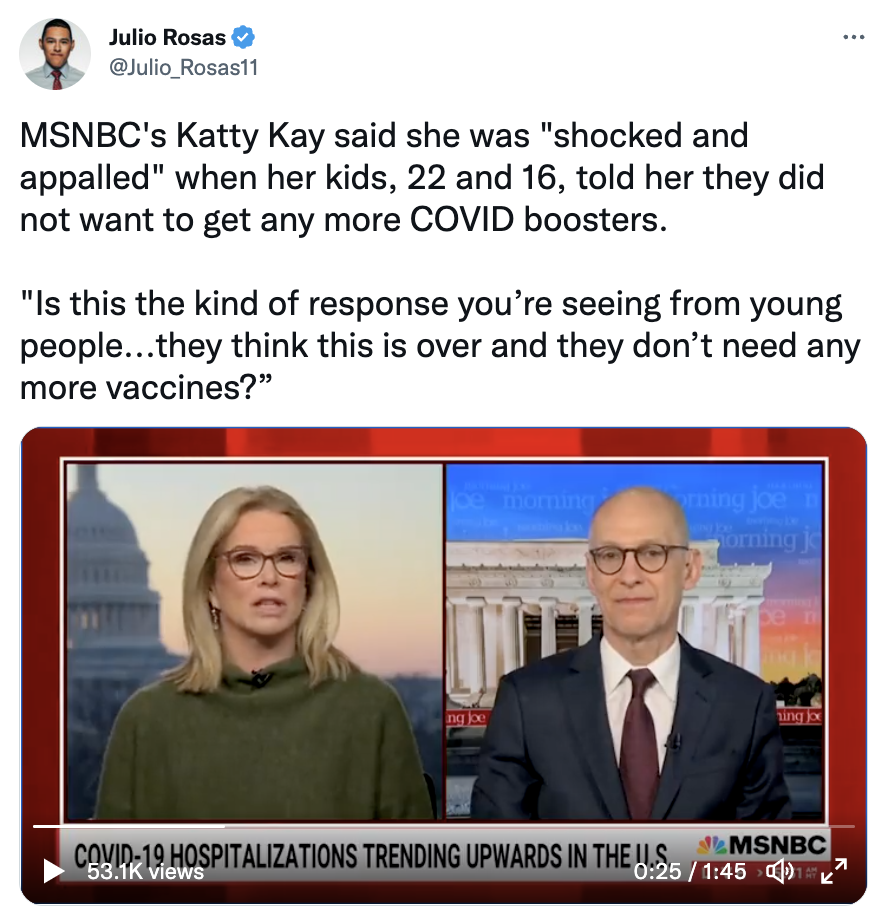Open the three-dot more options menu
Viewport: 886px width, 924px height.
[x=854, y=38]
